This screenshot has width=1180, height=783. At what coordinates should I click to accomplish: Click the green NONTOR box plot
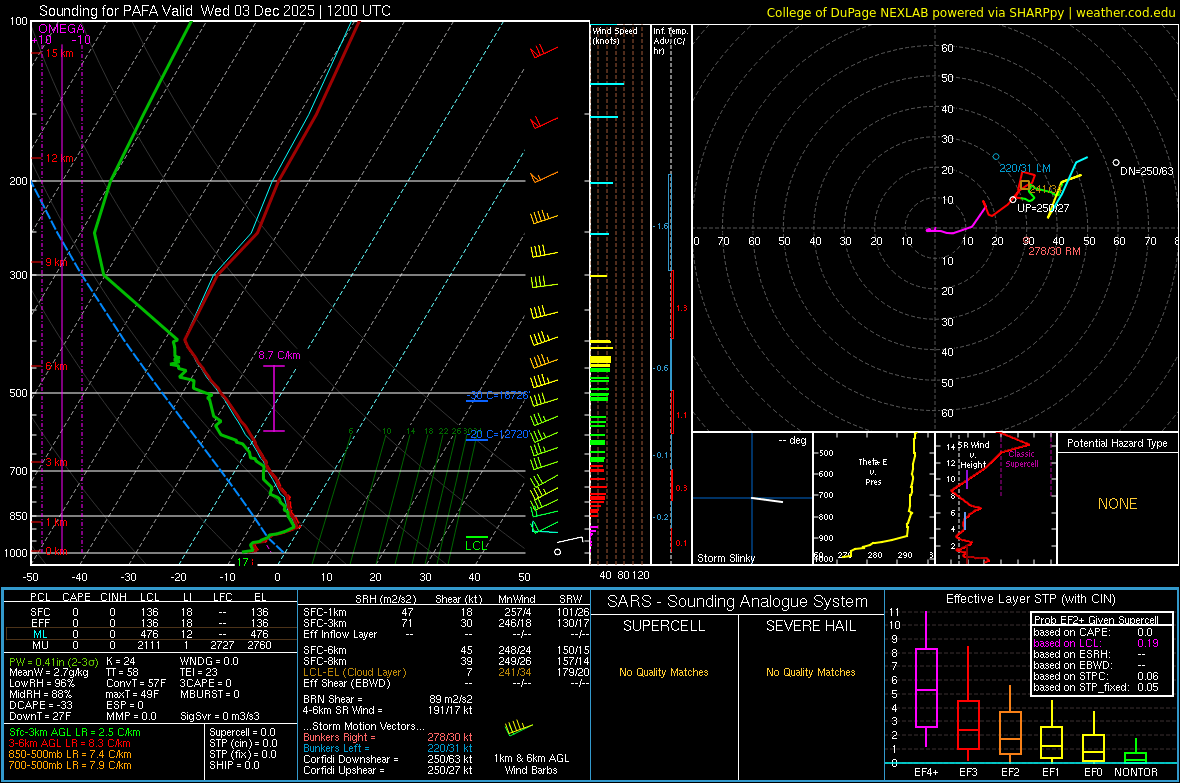coord(1136,753)
